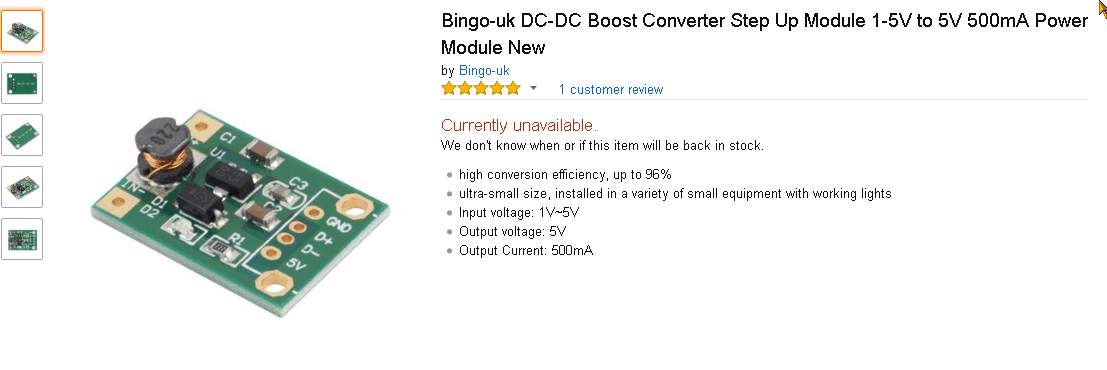Expand the star rating dropdown arrow
The width and height of the screenshot is (1107, 370).
click(x=534, y=88)
